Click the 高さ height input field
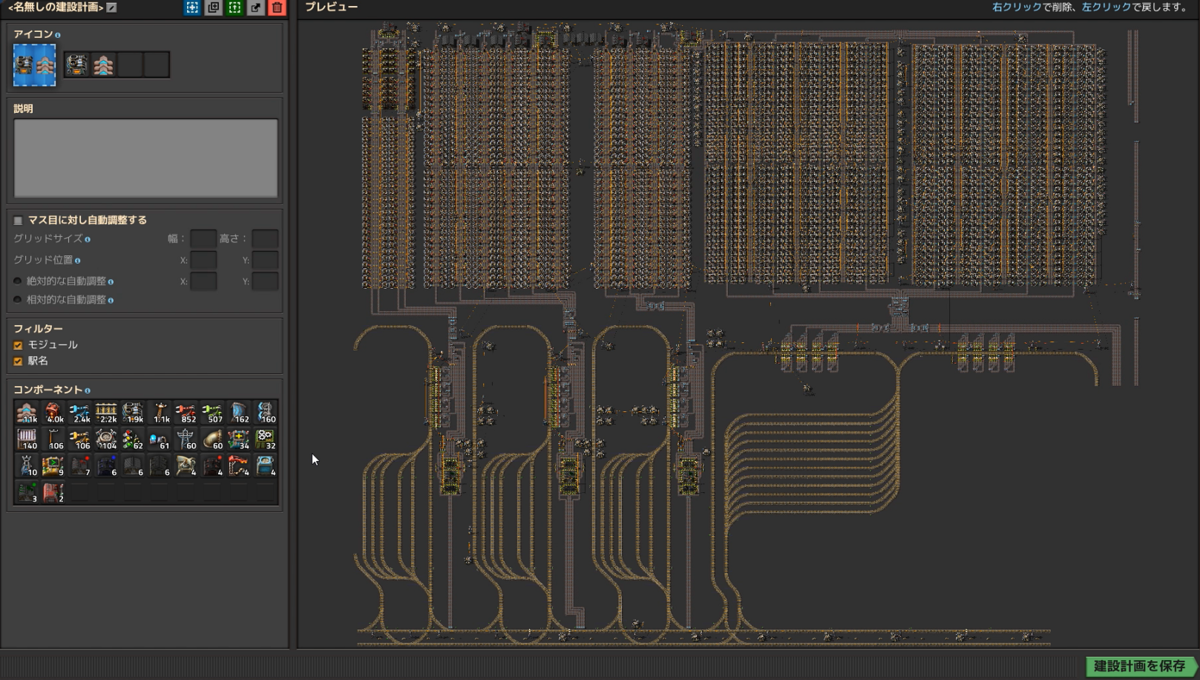This screenshot has width=1200, height=680. tap(265, 239)
